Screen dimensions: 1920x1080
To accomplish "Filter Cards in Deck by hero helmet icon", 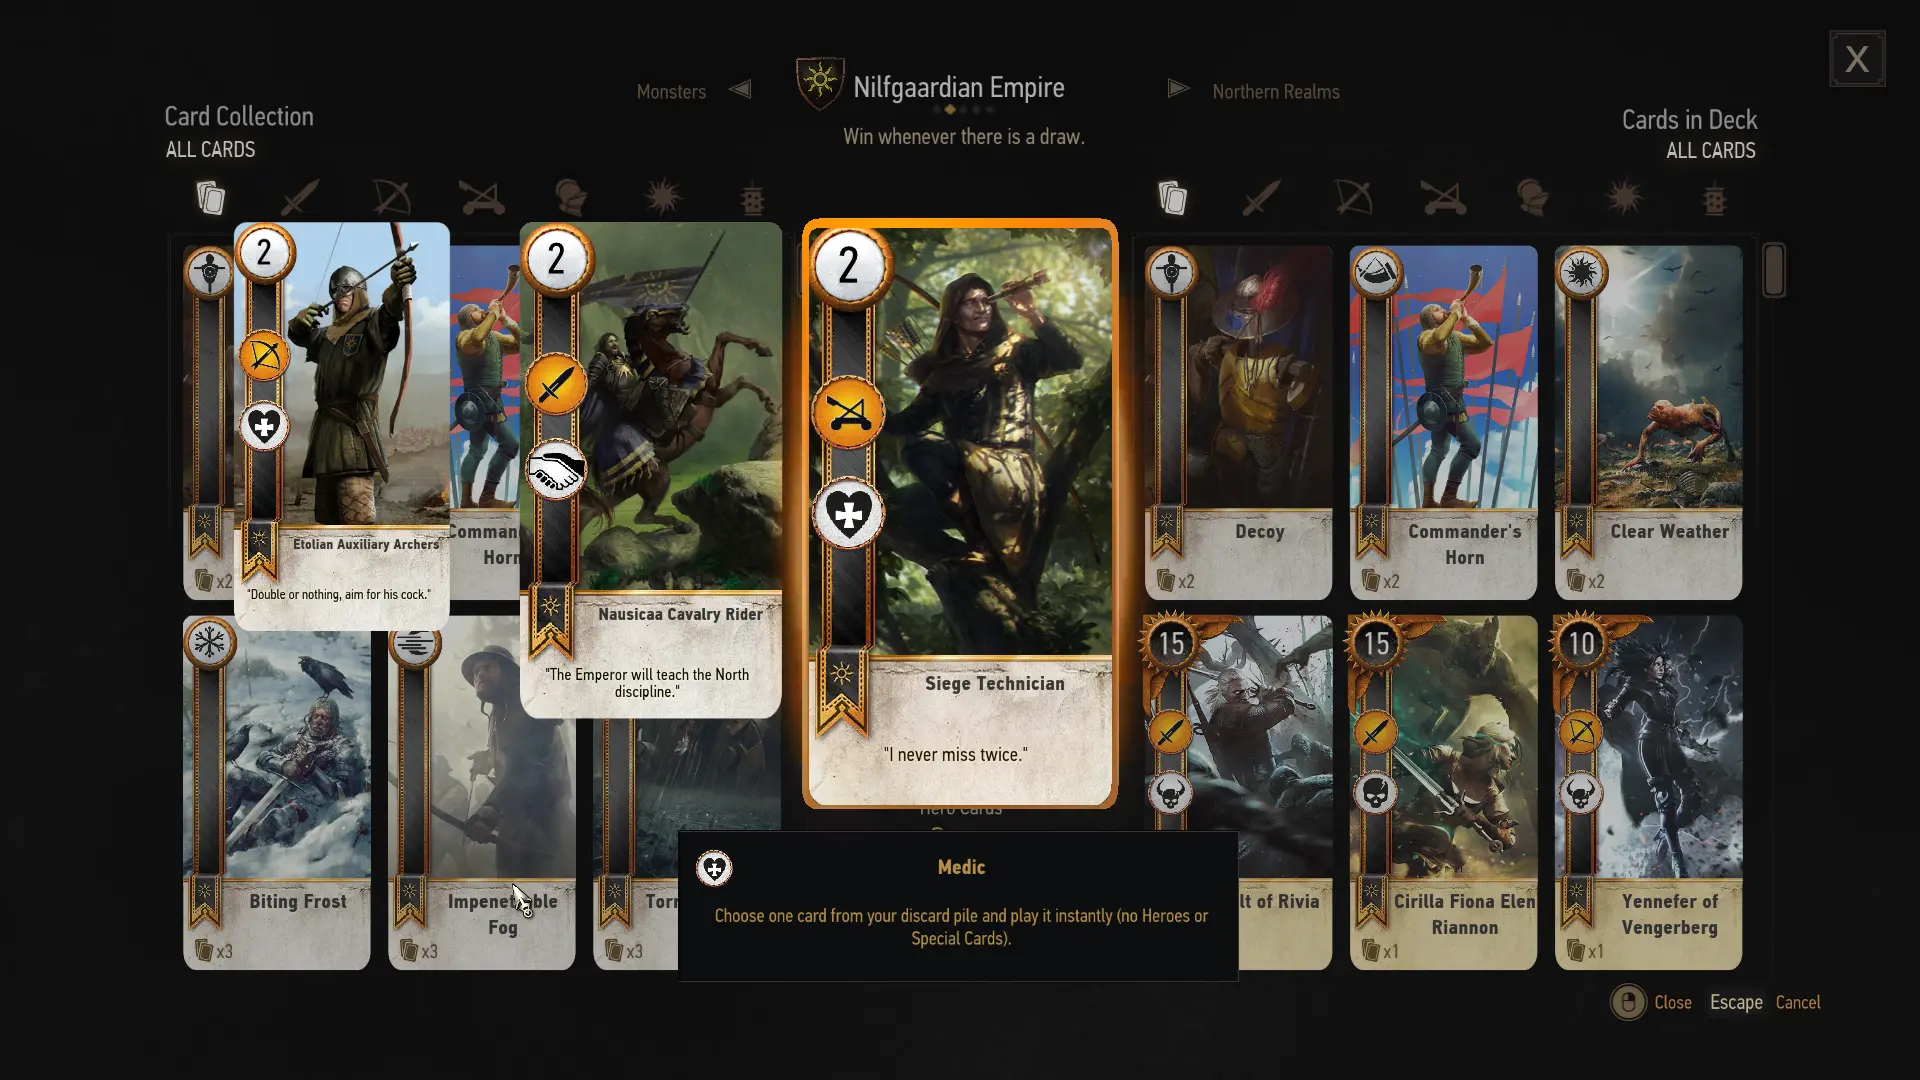I will point(1532,198).
